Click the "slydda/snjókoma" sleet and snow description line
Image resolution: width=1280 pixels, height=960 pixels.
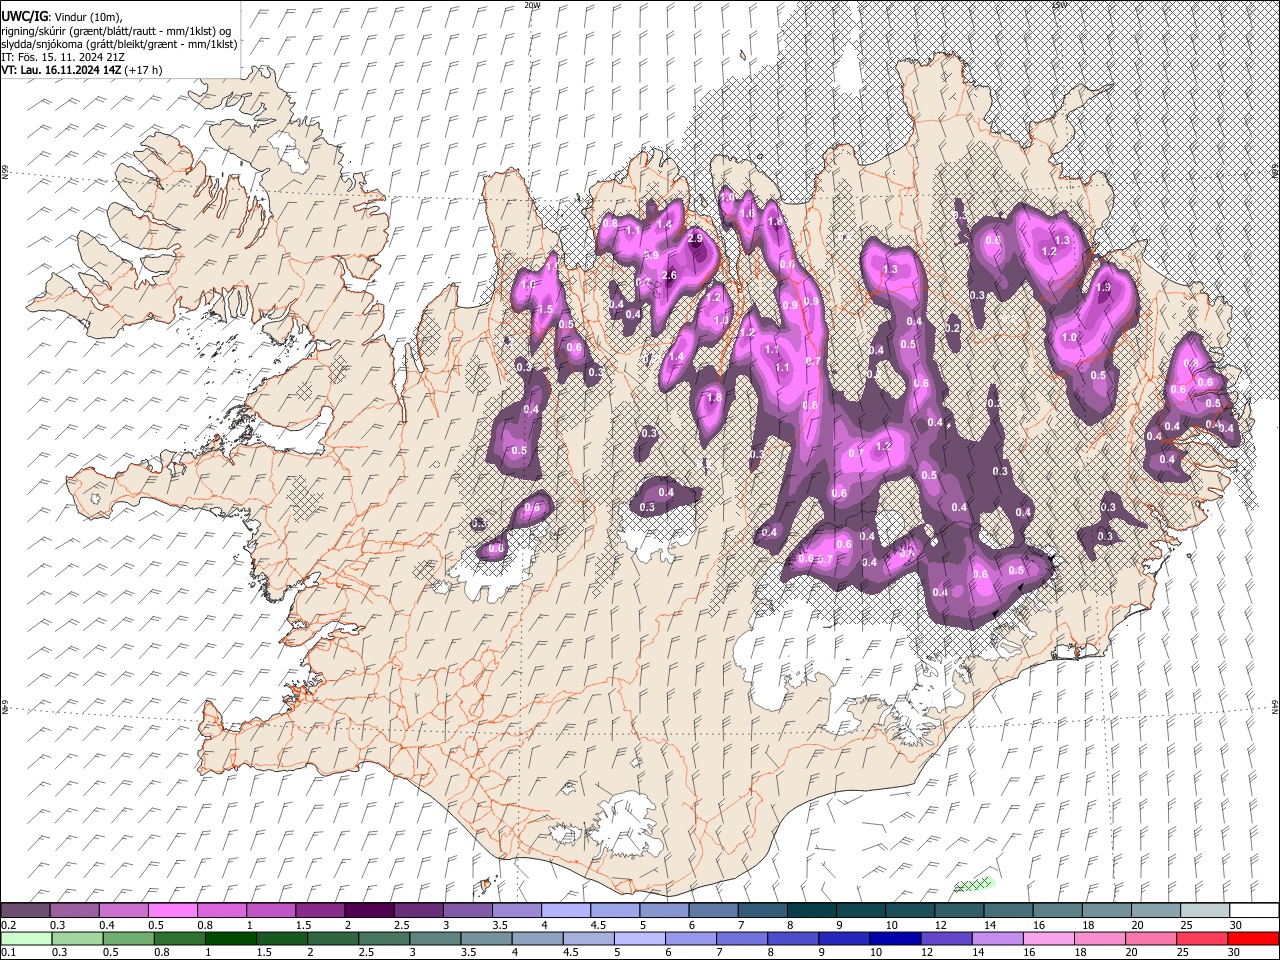(119, 44)
